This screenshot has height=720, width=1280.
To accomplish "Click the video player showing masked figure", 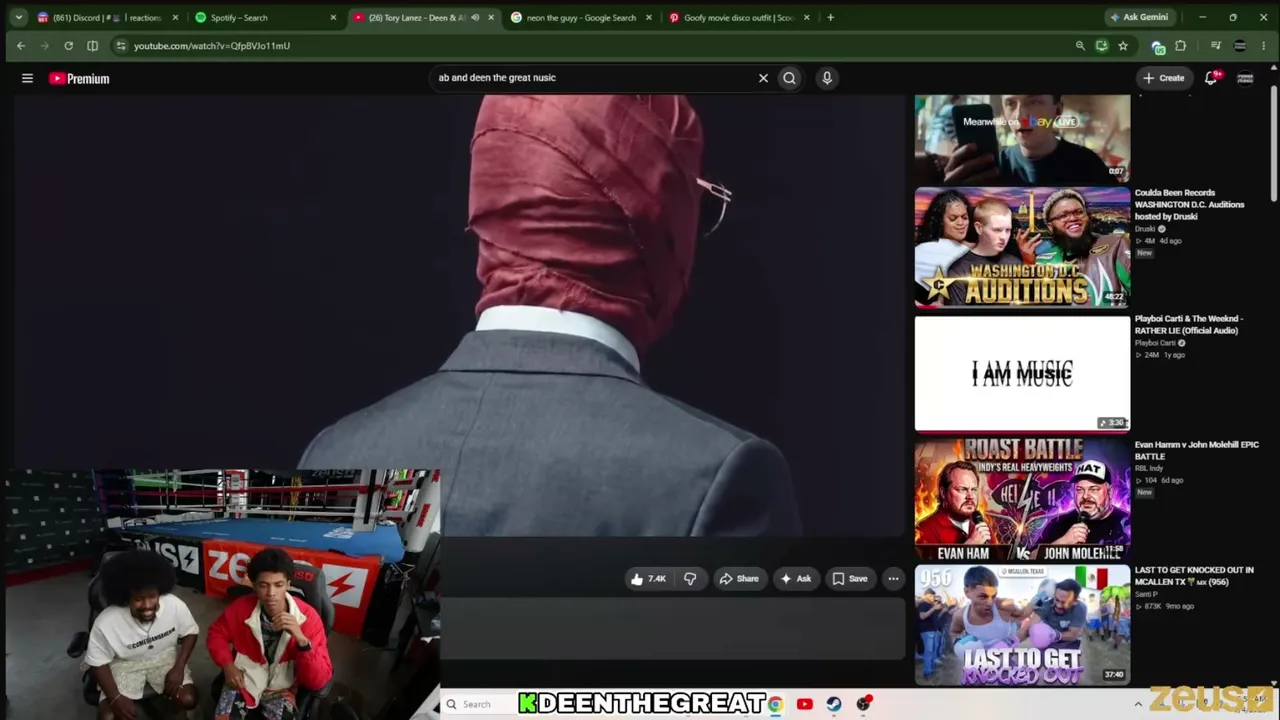I will point(460,316).
